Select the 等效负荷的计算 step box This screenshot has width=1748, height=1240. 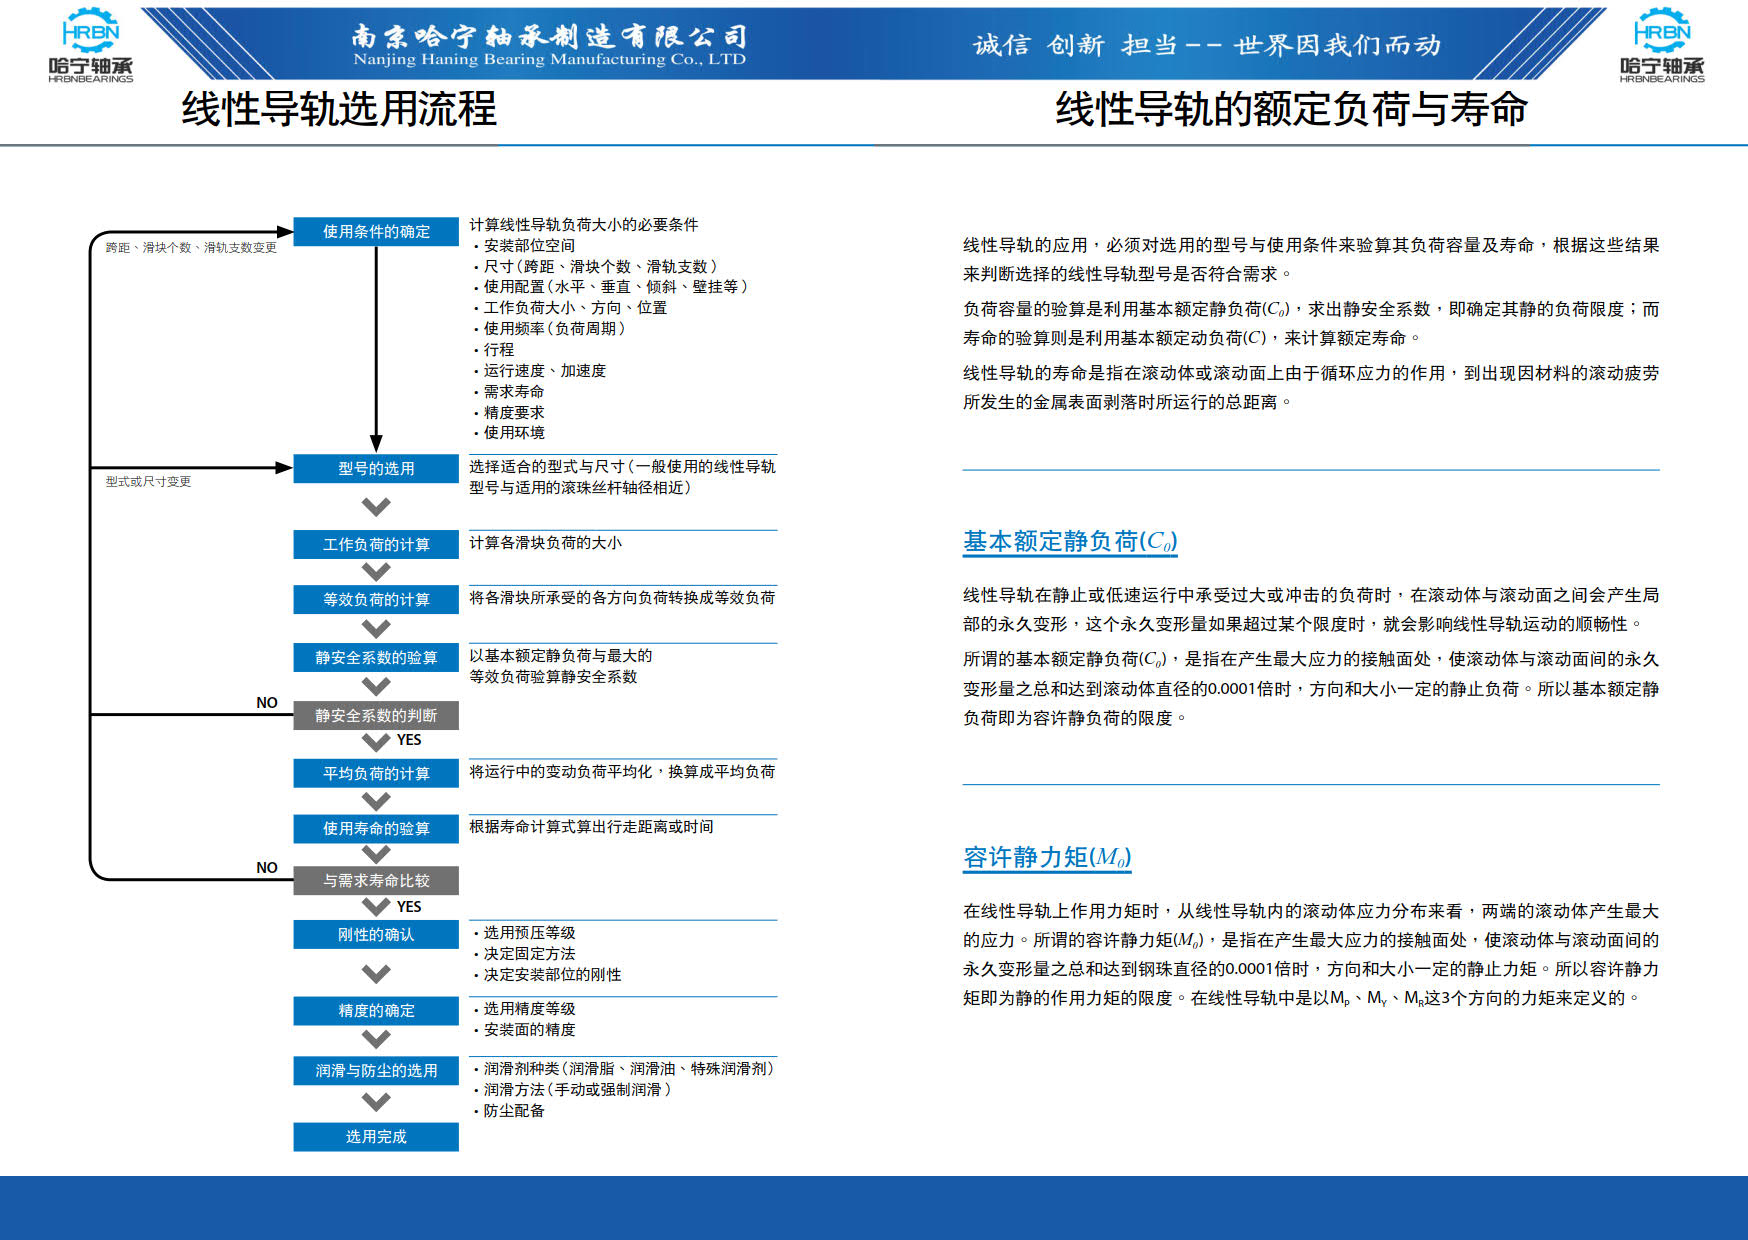376,599
